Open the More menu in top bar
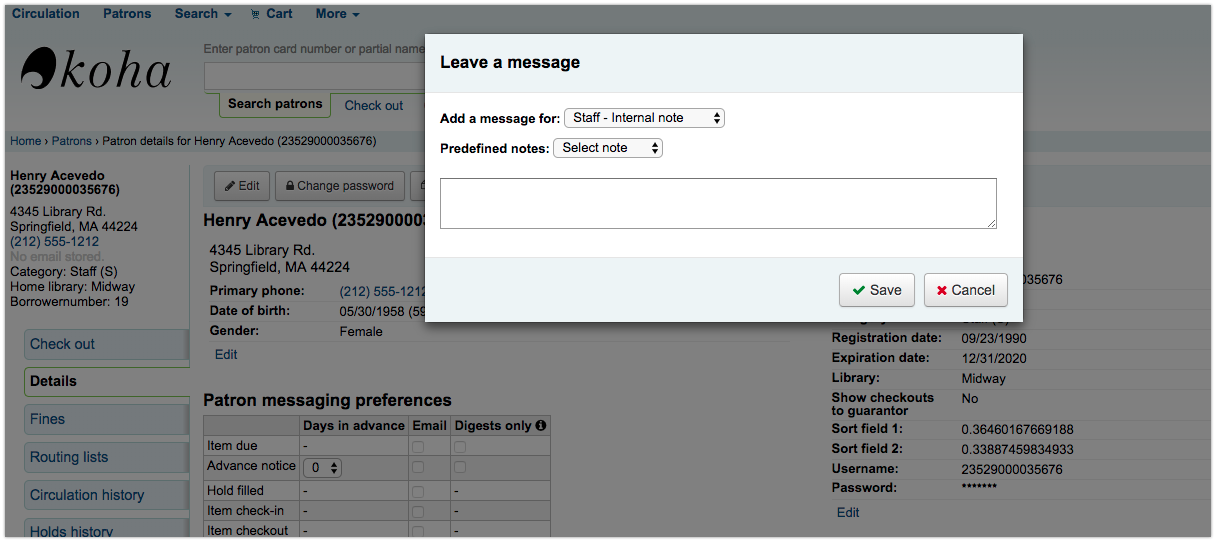The height and width of the screenshot is (542, 1216). point(337,14)
